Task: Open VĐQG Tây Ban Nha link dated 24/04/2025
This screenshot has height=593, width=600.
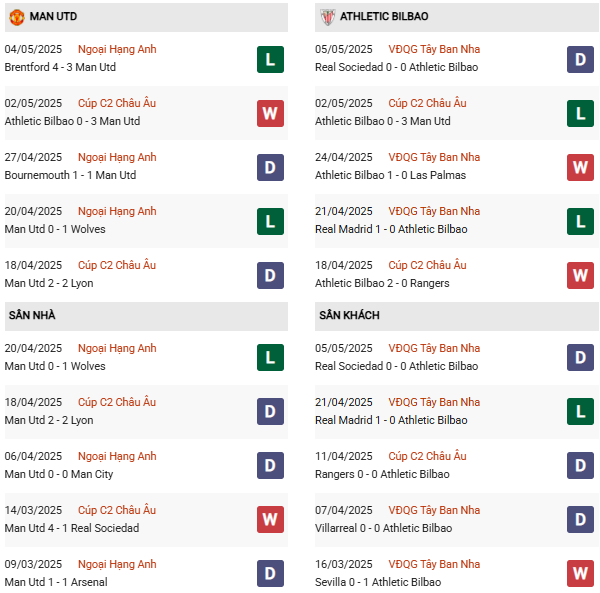Action: (434, 157)
